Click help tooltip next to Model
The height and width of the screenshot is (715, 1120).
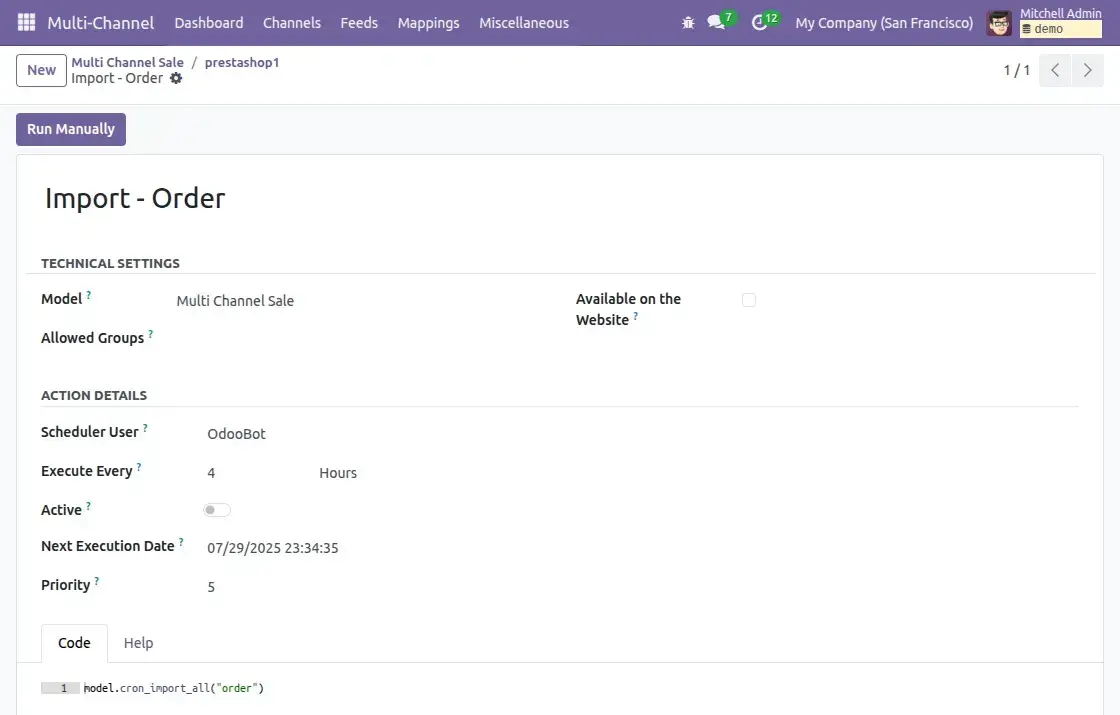point(89,294)
